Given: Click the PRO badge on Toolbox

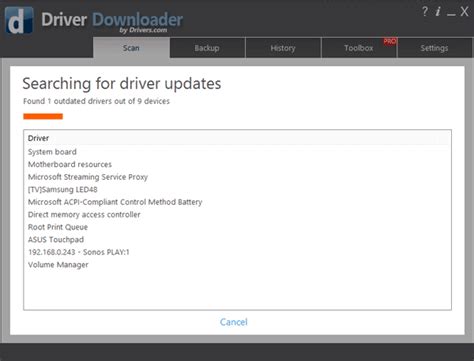Looking at the screenshot, I should click(x=390, y=42).
